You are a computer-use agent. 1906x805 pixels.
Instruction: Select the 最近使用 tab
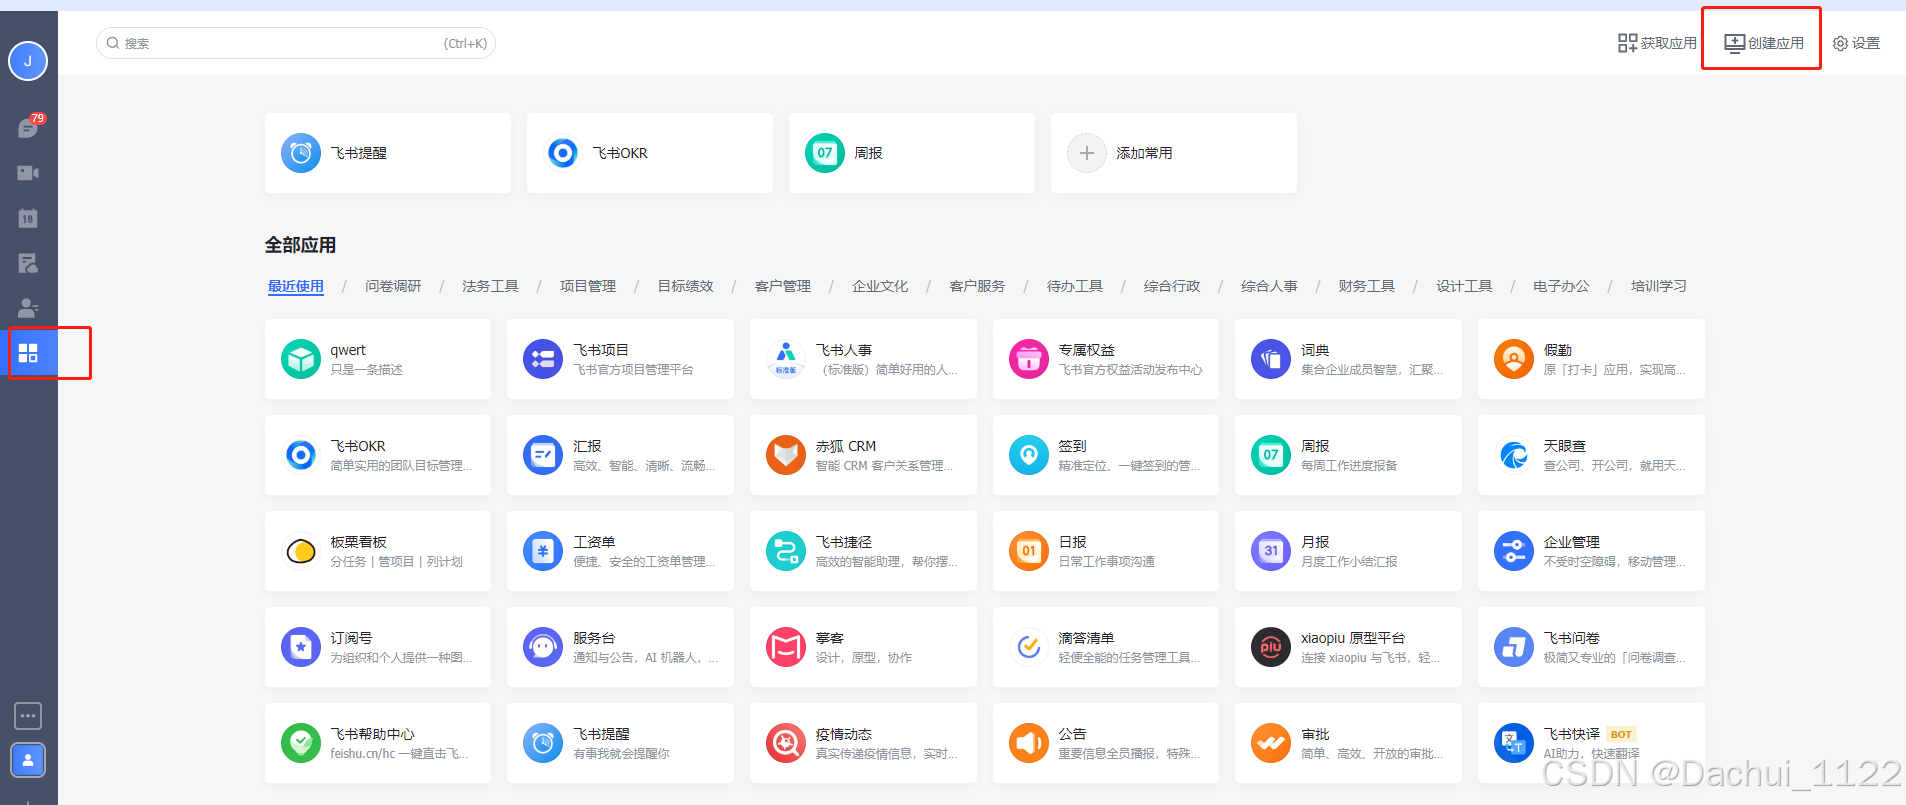[296, 286]
